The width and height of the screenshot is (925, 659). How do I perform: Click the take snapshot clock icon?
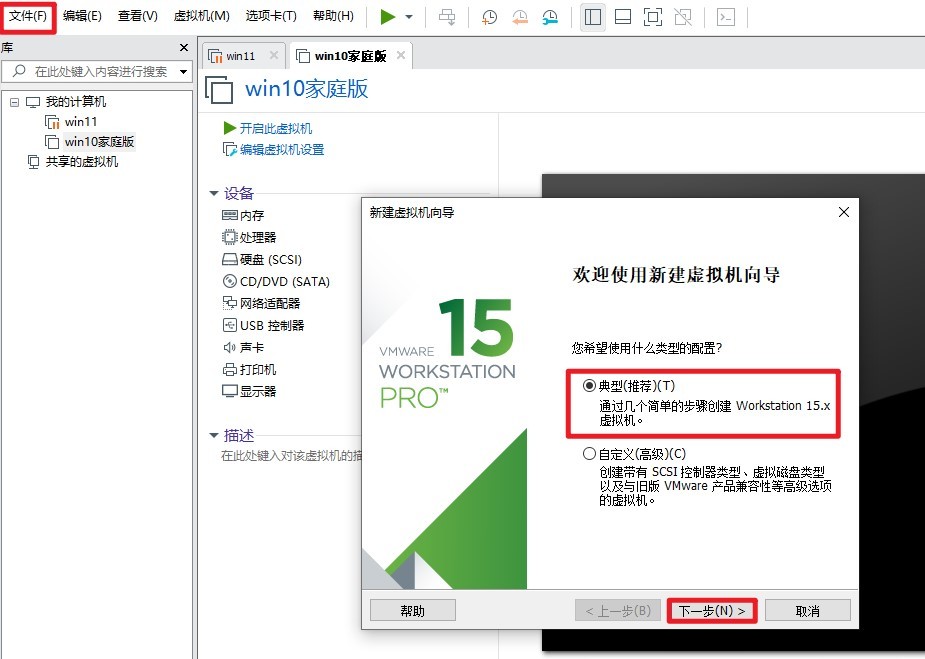[489, 17]
